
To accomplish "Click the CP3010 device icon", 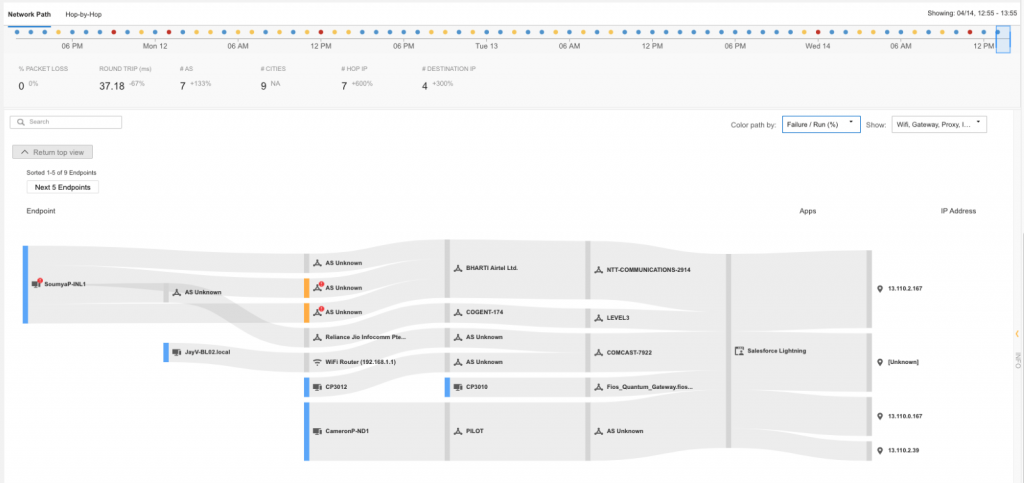I will [458, 386].
